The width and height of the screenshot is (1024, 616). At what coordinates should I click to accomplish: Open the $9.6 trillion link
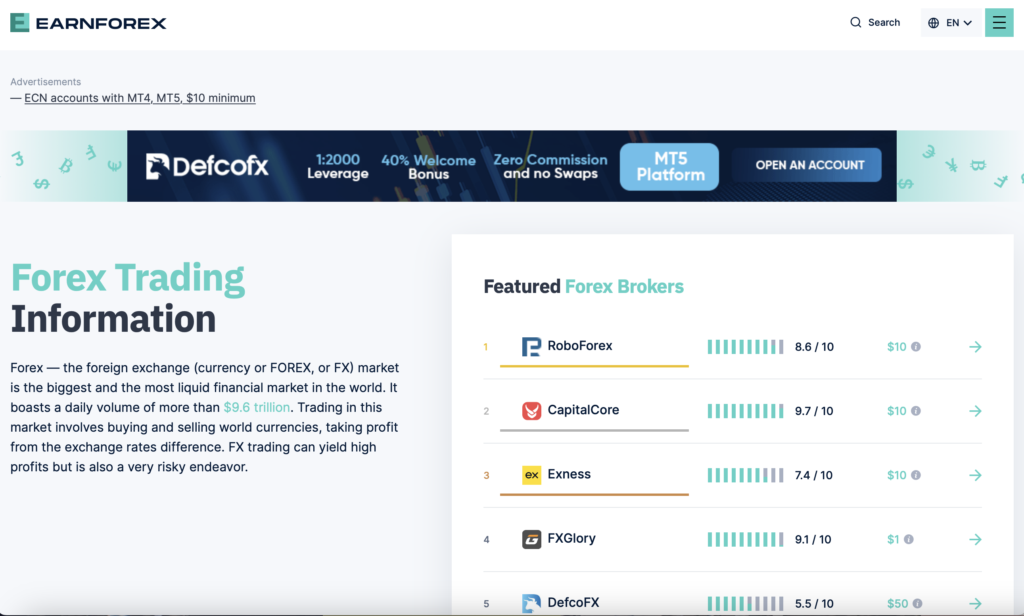[x=257, y=408]
